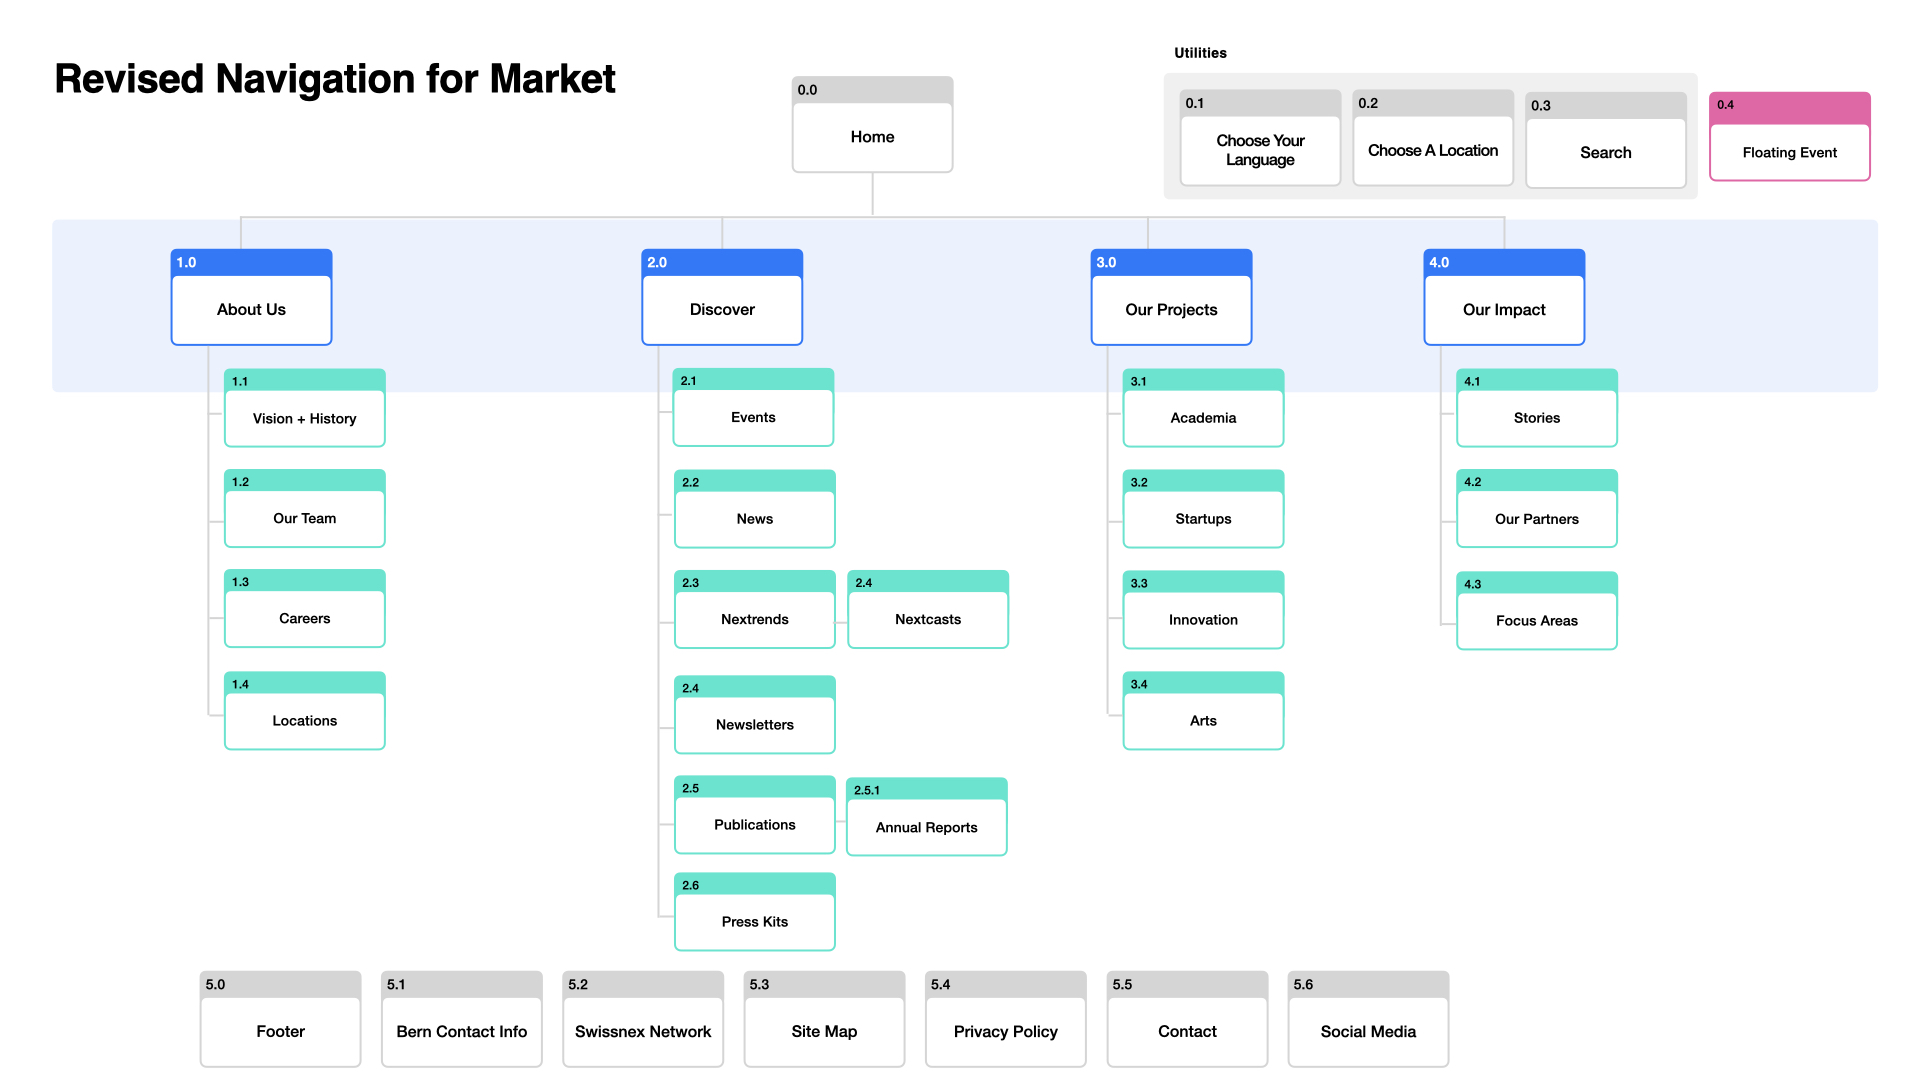Select the Privacy Policy footer box
Viewport: 1920px width, 1080px height.
coord(1006,1019)
